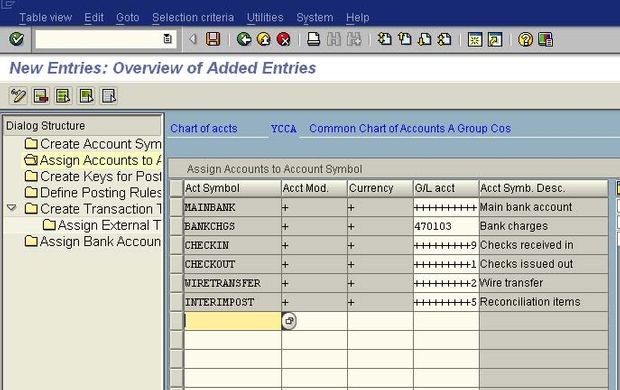This screenshot has width=620, height=390.
Task: Open the command field history dropdown
Action: tap(167, 39)
